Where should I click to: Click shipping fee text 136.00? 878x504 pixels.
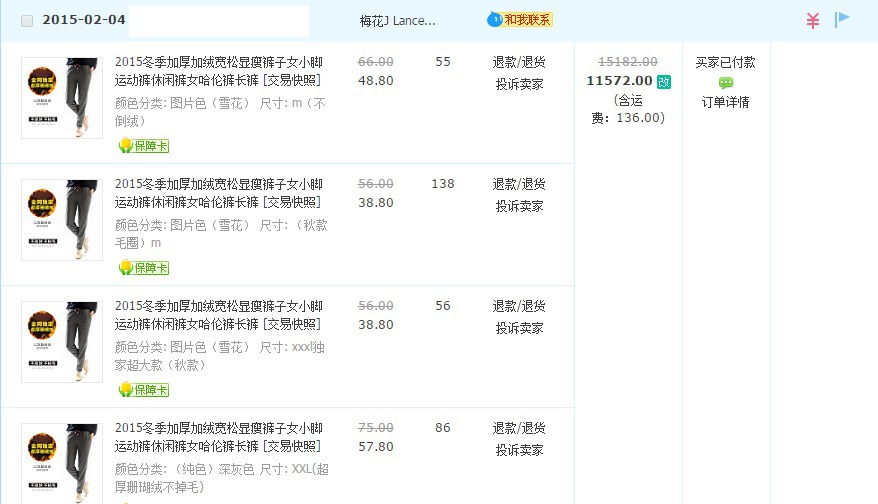click(638, 118)
